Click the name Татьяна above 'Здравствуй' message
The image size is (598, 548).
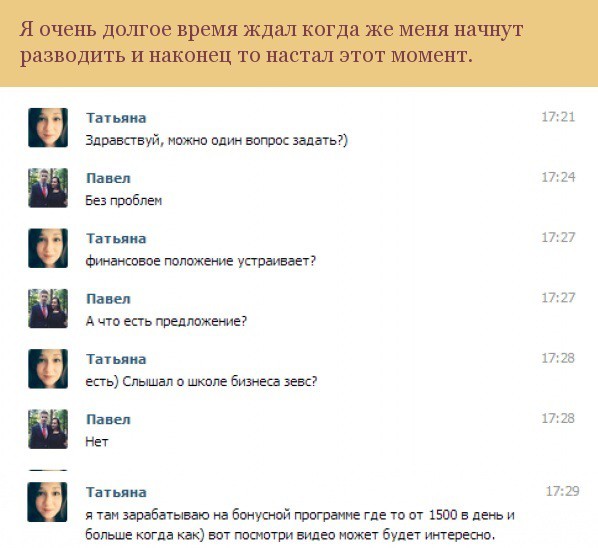pyautogui.click(x=116, y=118)
